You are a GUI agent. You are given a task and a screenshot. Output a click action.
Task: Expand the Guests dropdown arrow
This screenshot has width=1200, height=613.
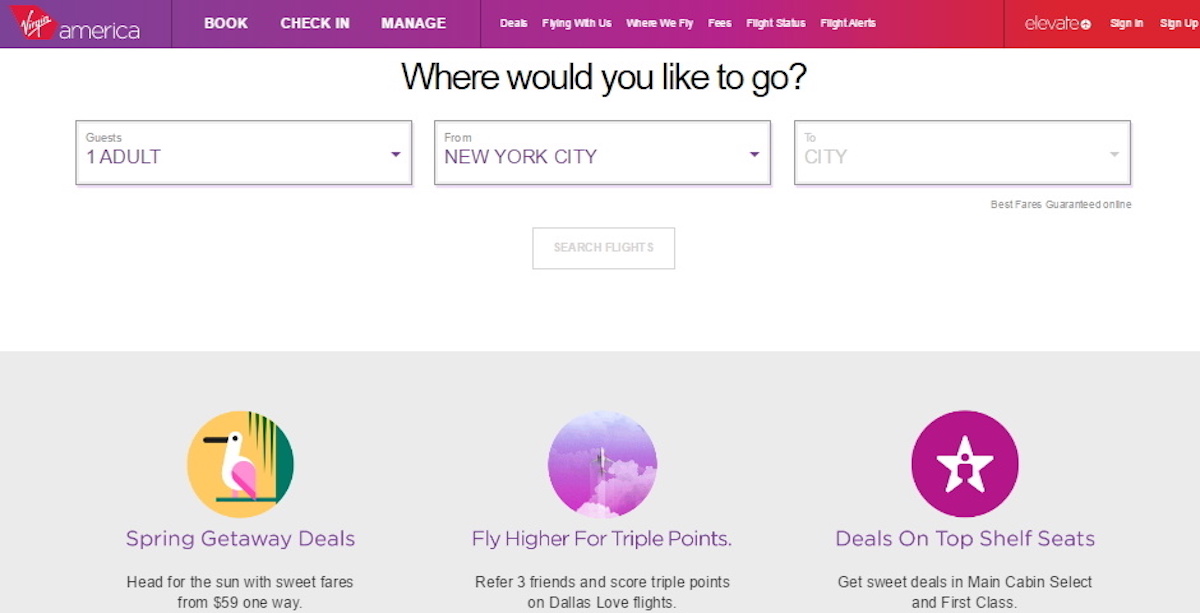click(395, 154)
